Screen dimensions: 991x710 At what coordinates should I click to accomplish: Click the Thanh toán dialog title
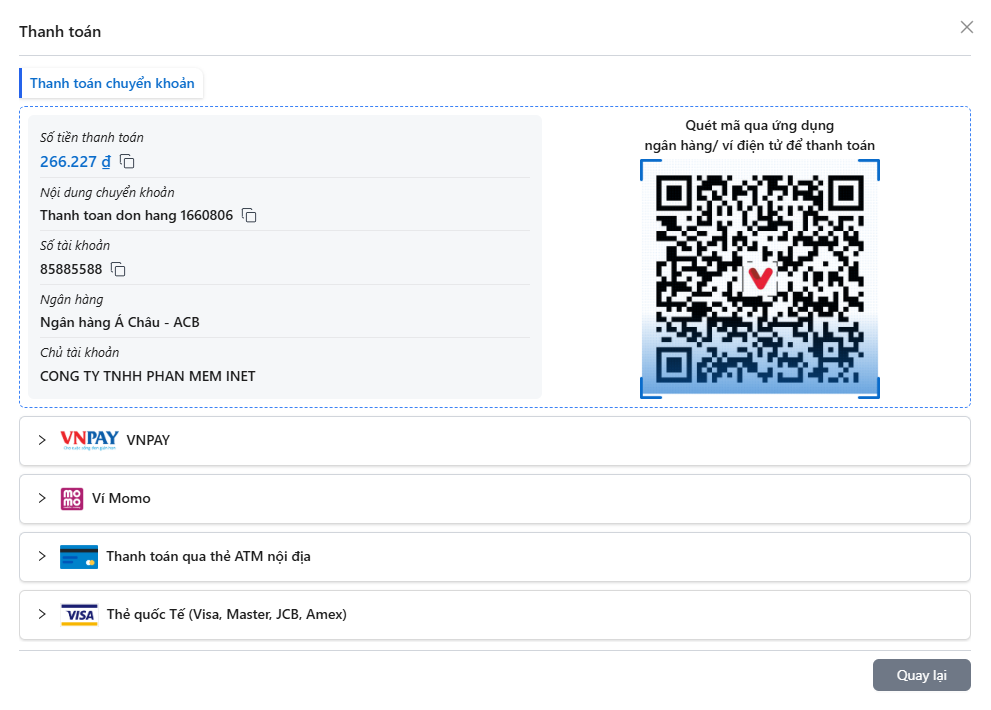(60, 32)
